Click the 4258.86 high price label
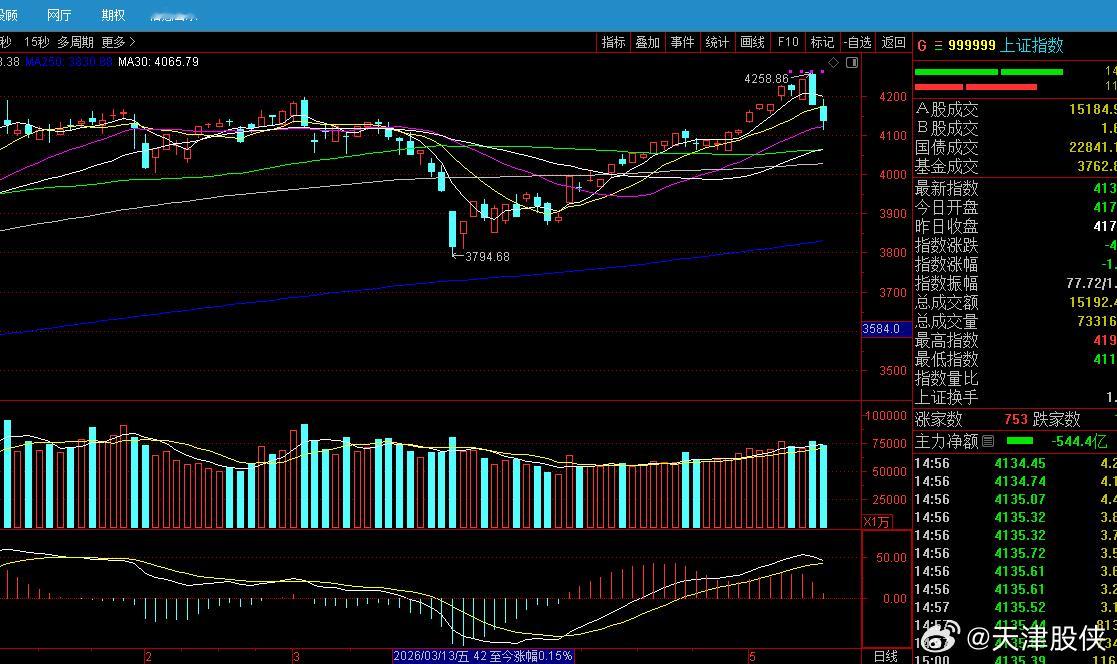The width and height of the screenshot is (1117, 664). 767,79
